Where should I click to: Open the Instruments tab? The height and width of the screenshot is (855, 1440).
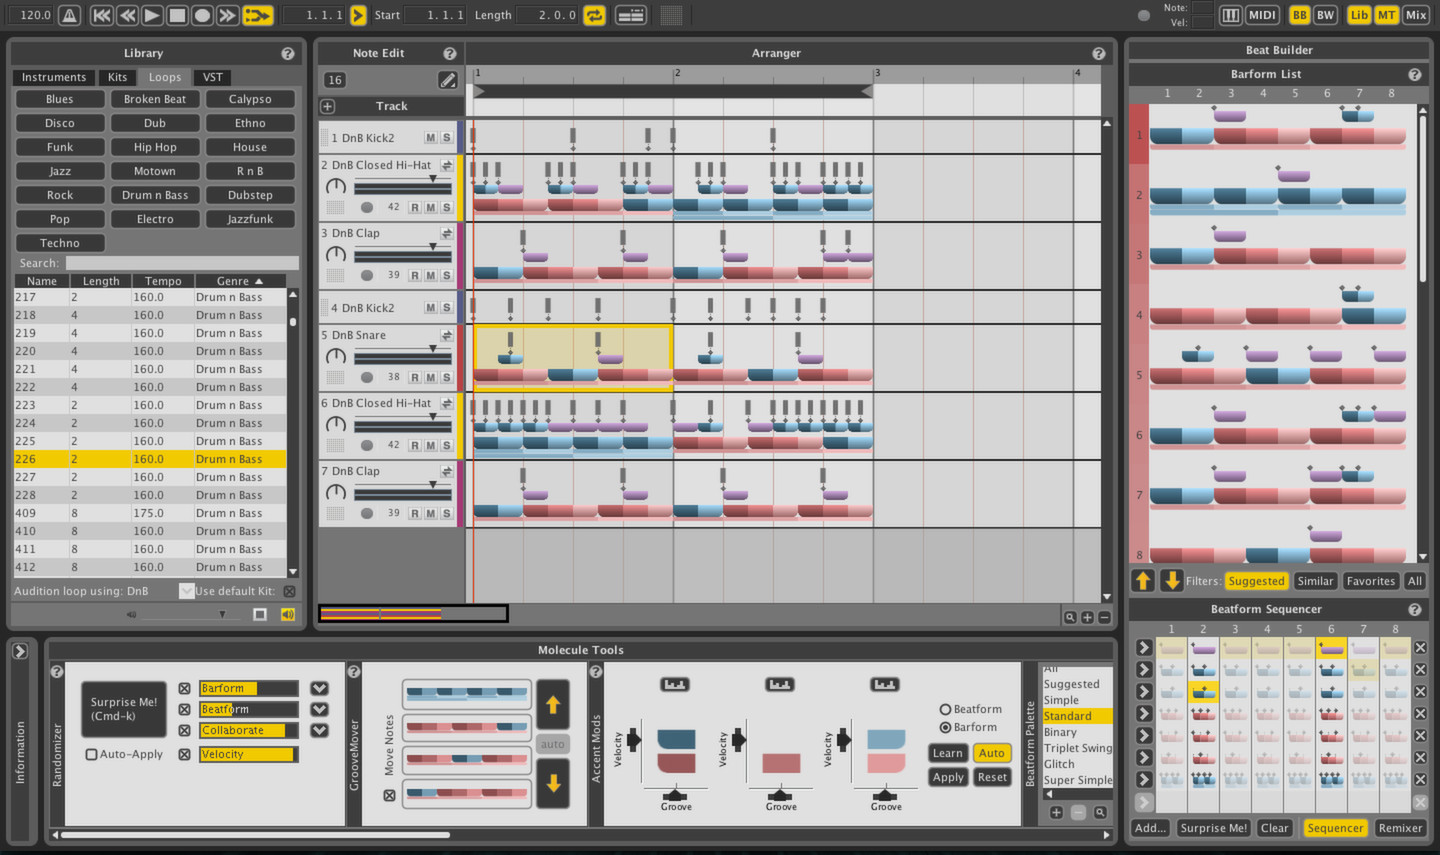click(53, 77)
